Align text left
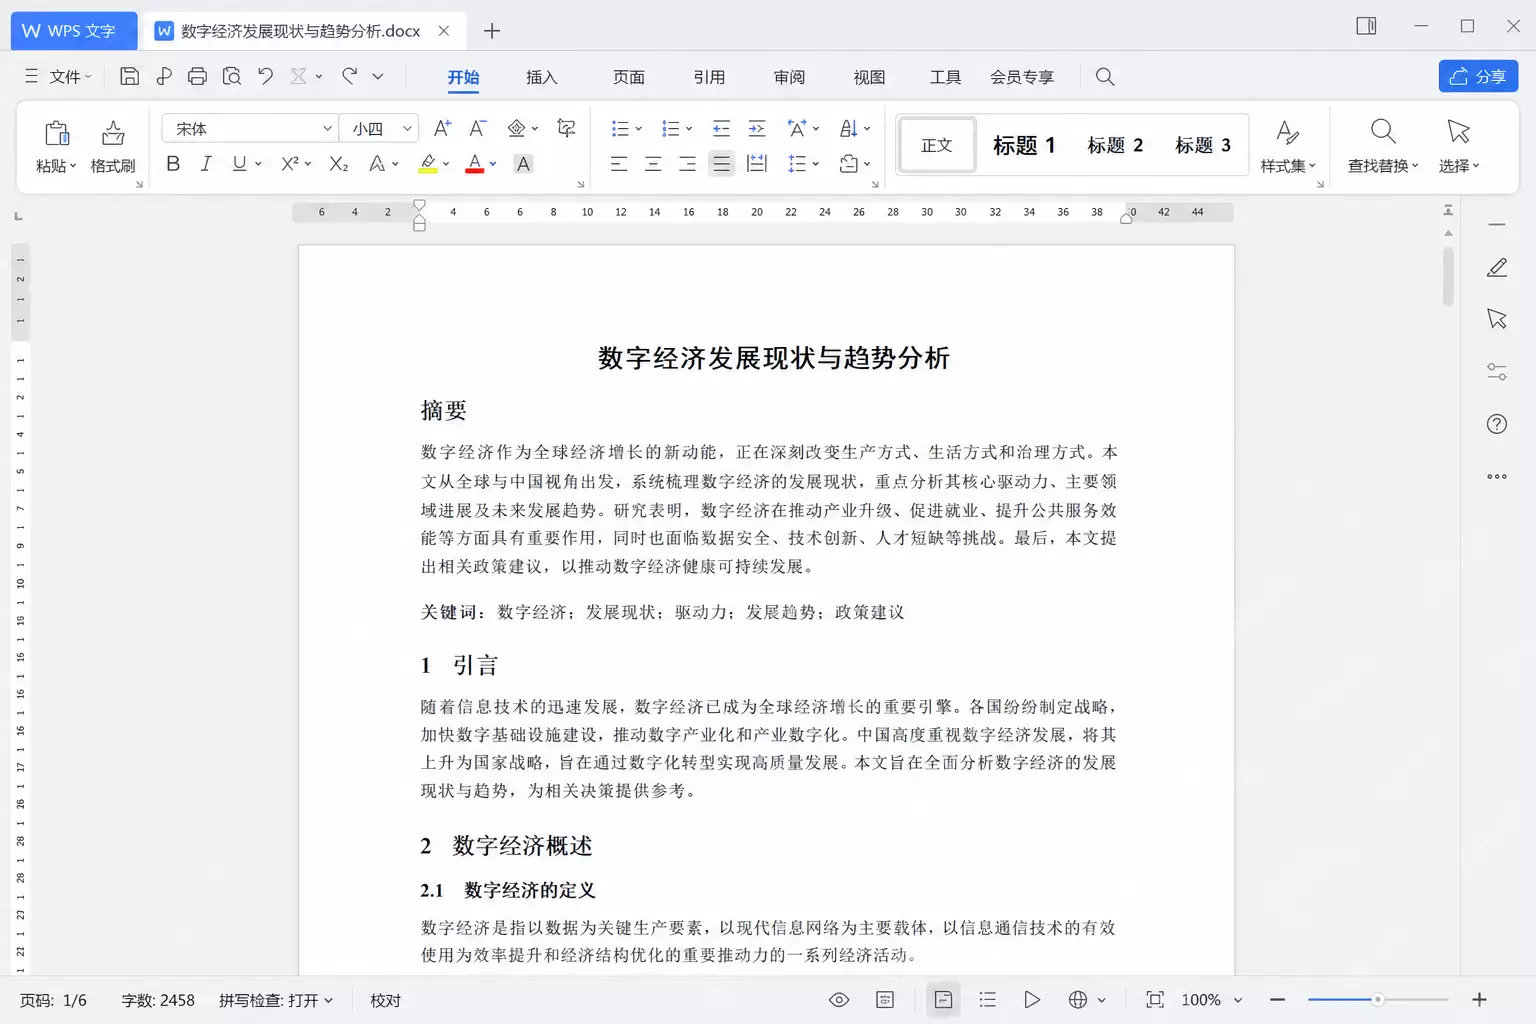The width and height of the screenshot is (1536, 1024). coord(619,164)
